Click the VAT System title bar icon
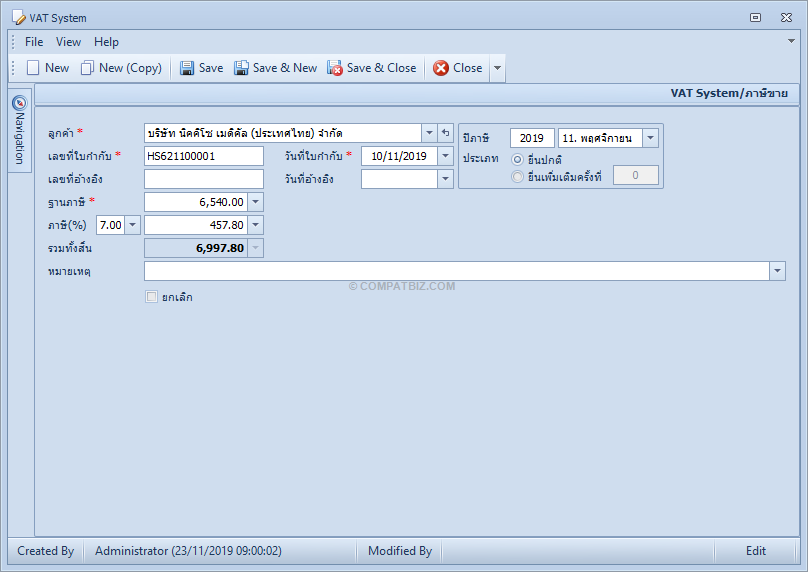 tap(19, 18)
